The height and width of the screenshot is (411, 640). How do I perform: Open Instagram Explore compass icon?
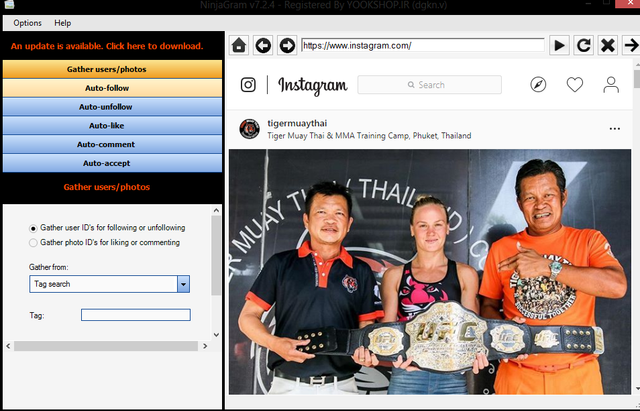(x=538, y=84)
